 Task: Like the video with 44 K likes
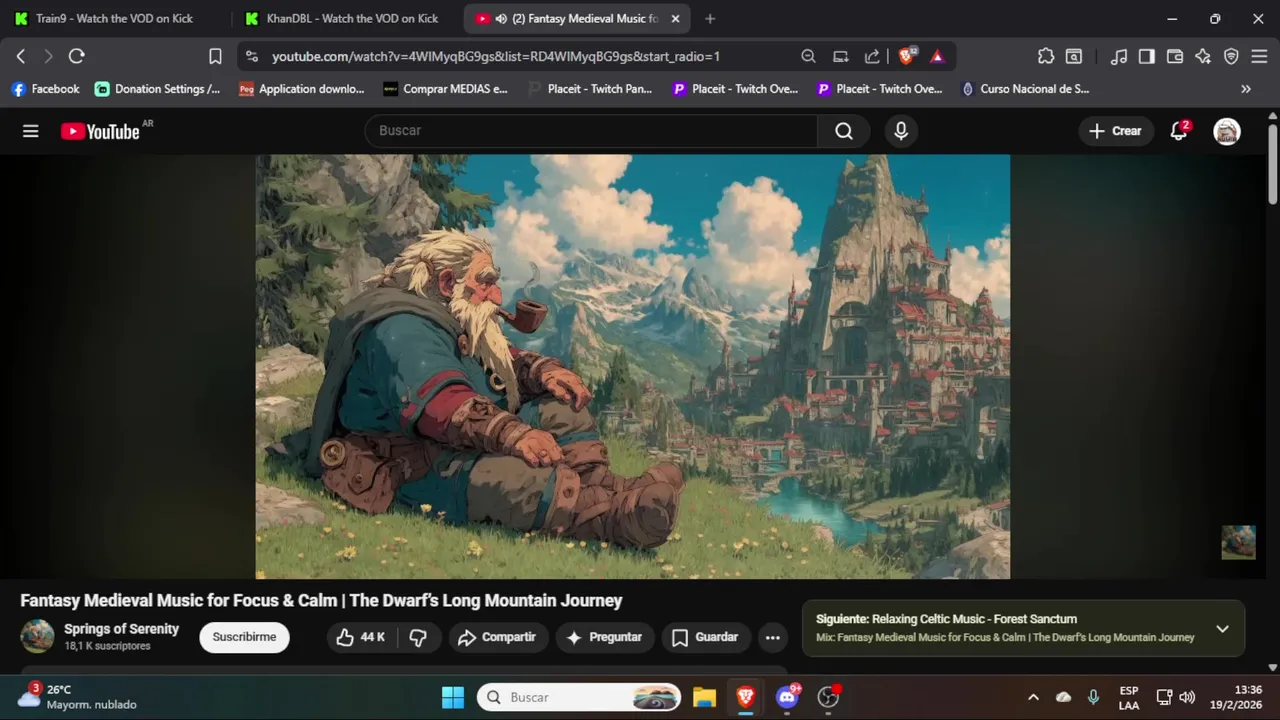click(361, 637)
